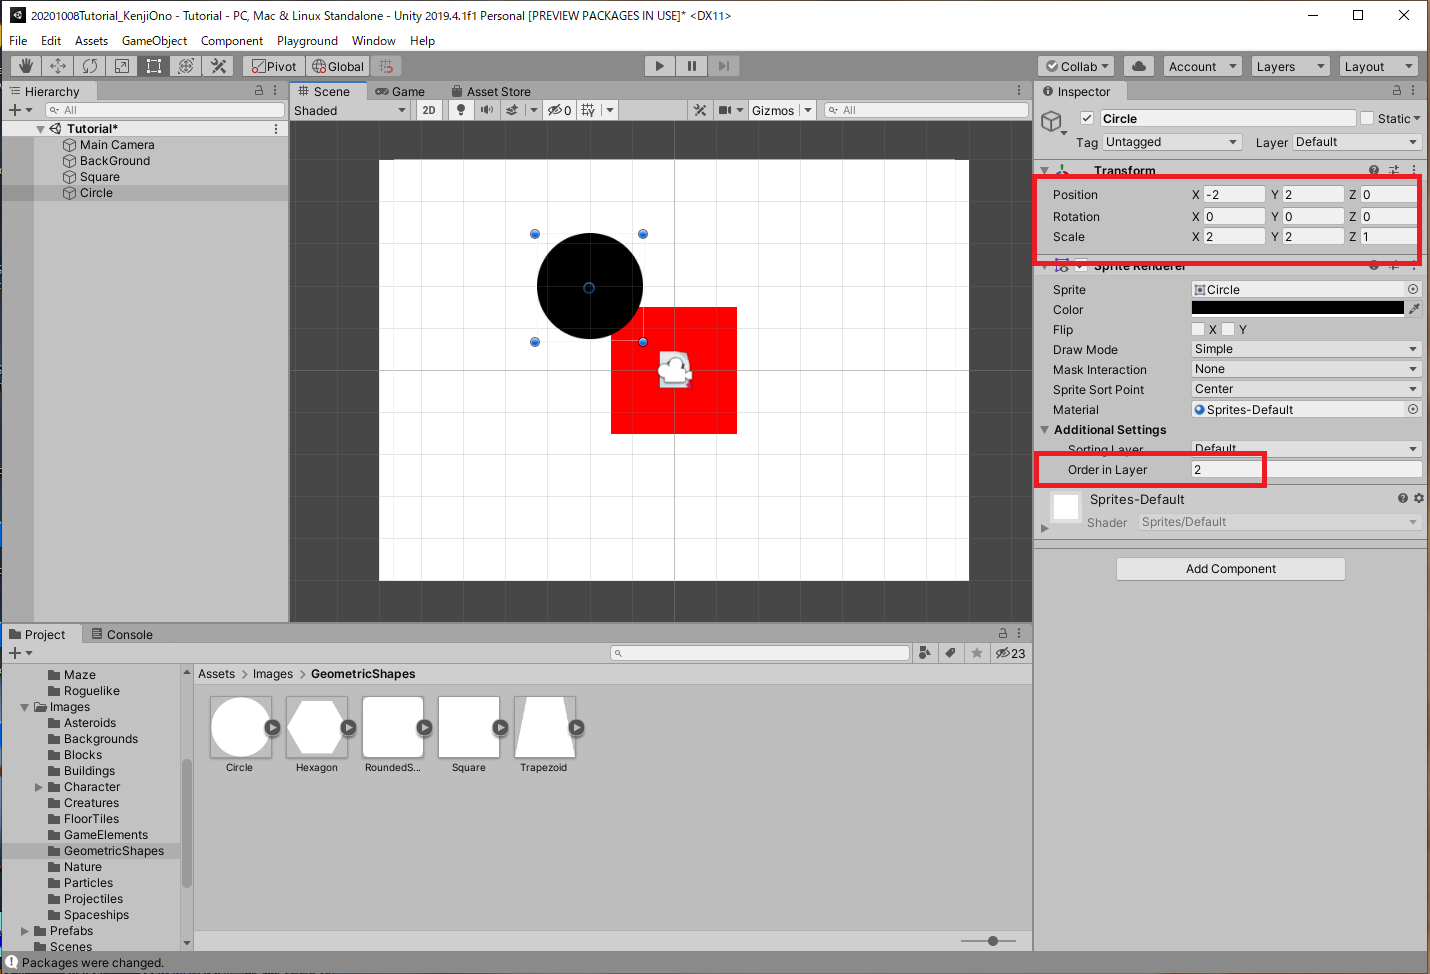The image size is (1430, 974).
Task: Click favorites star icon in Project
Action: [x=976, y=653]
